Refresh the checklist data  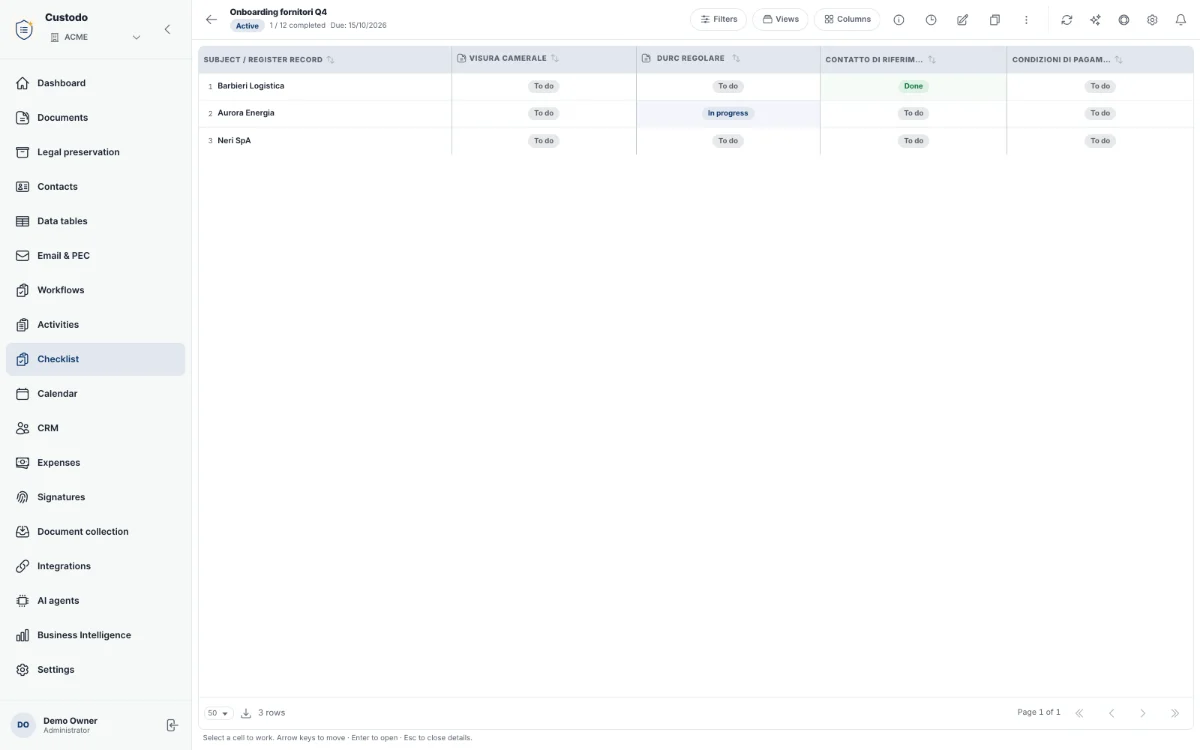pyautogui.click(x=1067, y=20)
